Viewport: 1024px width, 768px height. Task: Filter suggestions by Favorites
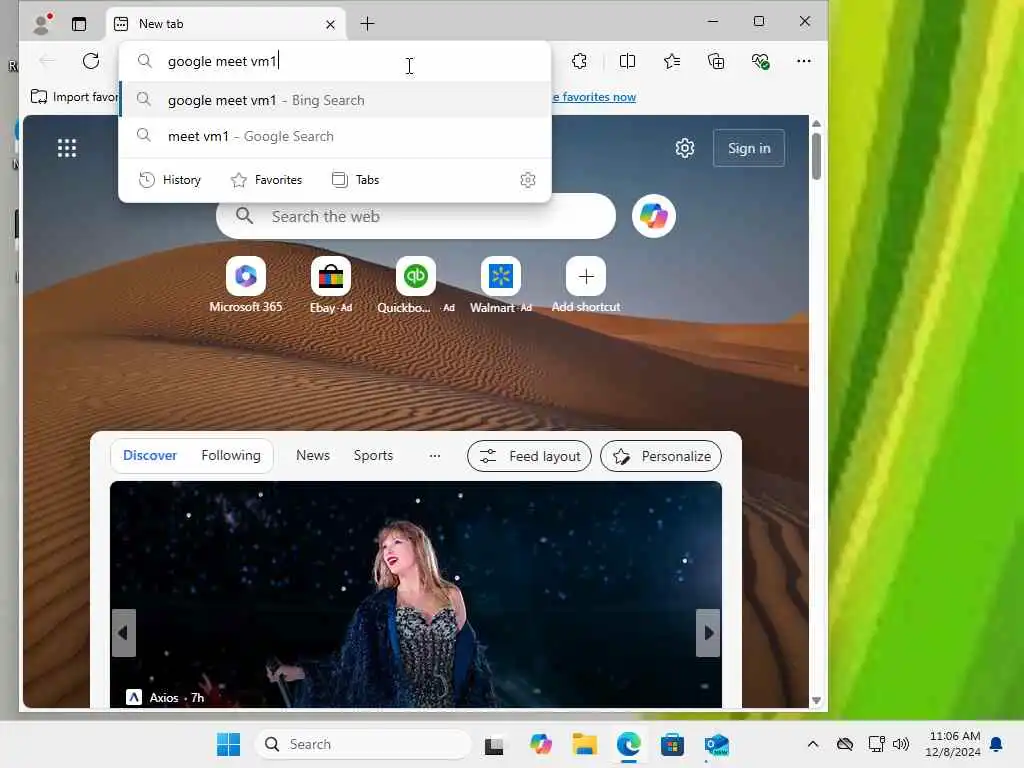click(x=266, y=180)
